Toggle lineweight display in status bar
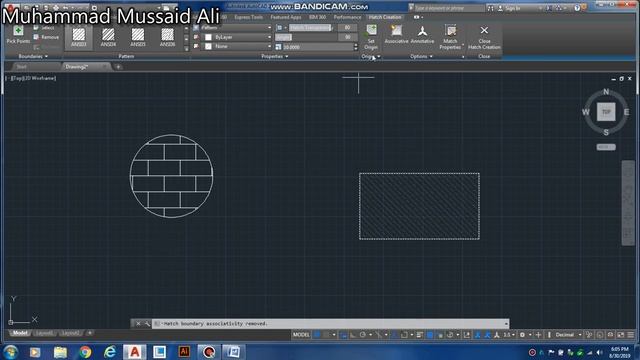This screenshot has width=640, height=360. tap(420, 335)
